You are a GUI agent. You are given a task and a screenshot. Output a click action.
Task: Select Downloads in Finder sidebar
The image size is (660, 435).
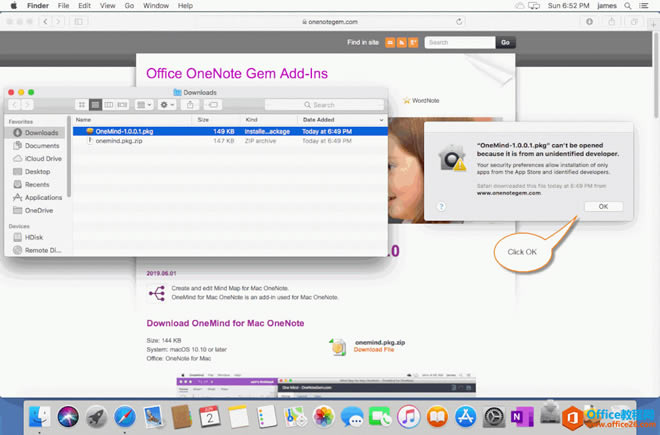[x=36, y=133]
